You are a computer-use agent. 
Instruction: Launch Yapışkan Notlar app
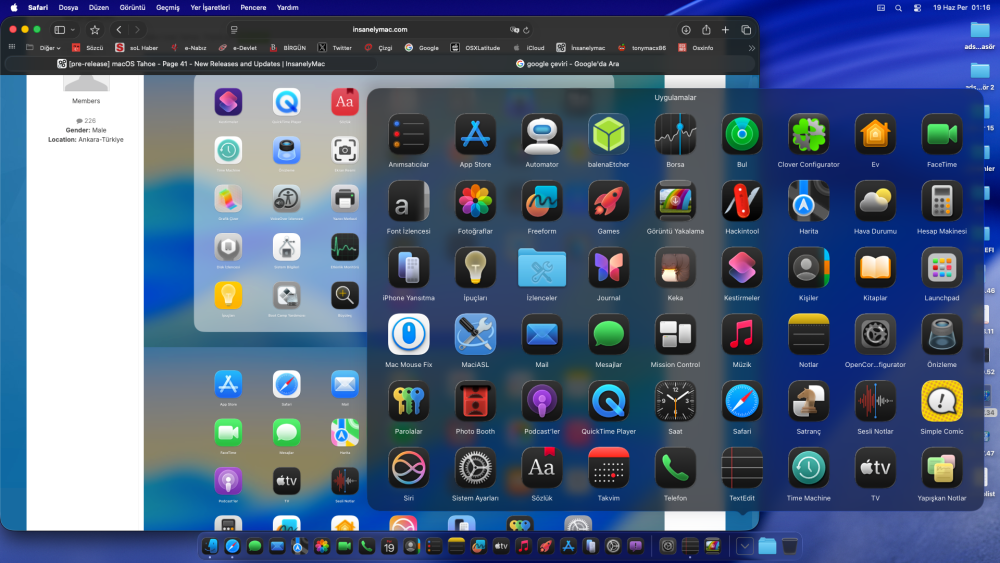(x=941, y=468)
